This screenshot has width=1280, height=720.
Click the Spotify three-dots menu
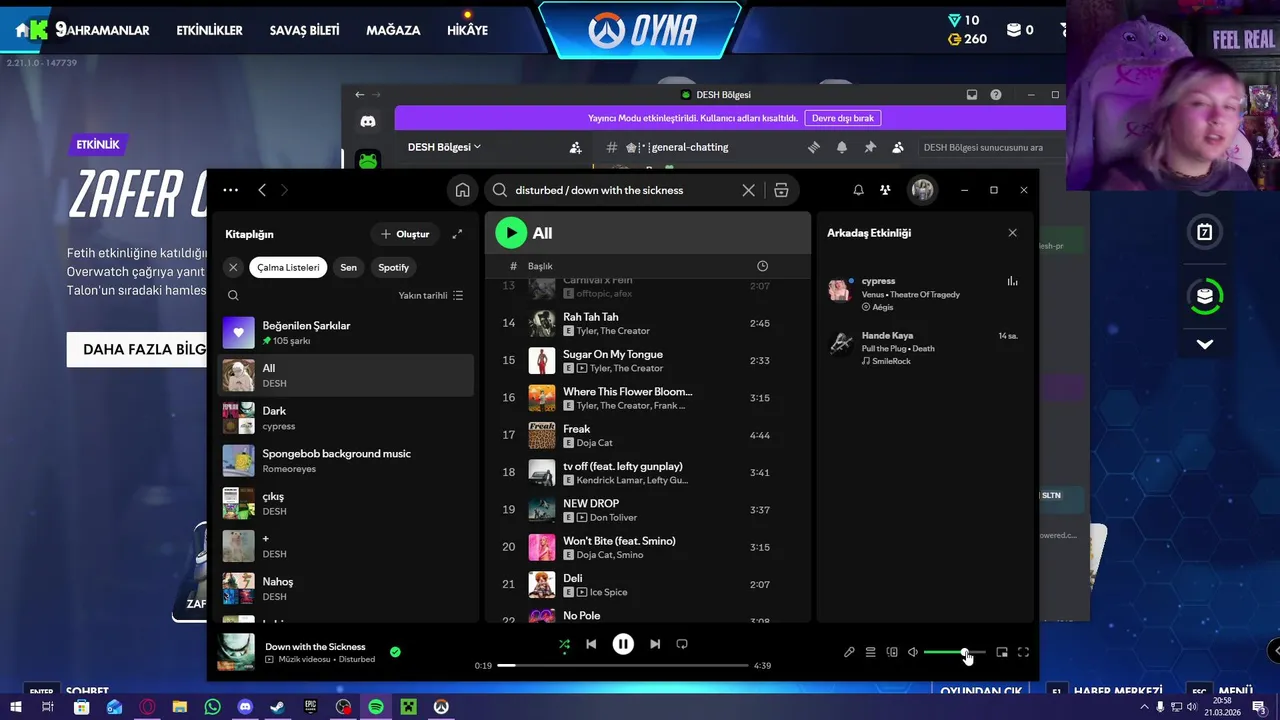coord(231,190)
